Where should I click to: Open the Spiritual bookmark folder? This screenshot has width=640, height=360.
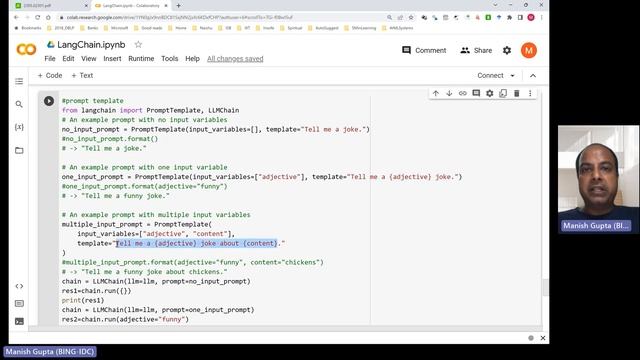[291, 28]
